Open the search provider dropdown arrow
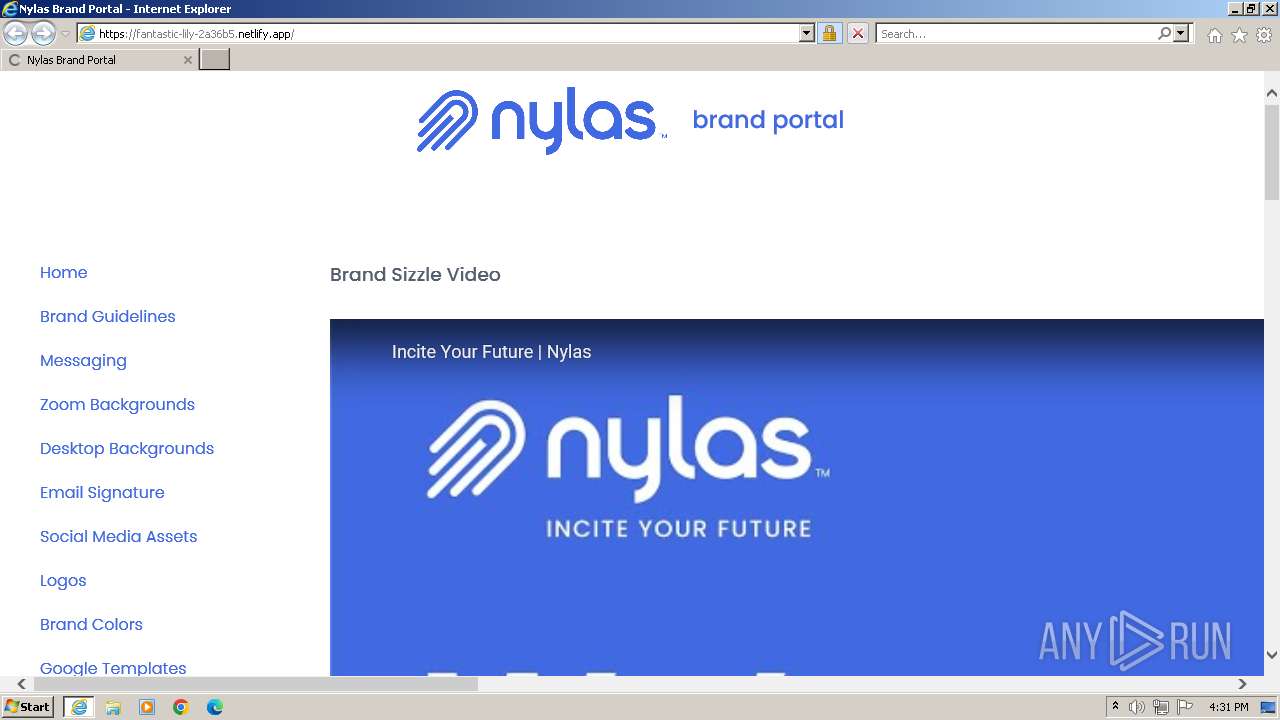1280x720 pixels. 1181,34
